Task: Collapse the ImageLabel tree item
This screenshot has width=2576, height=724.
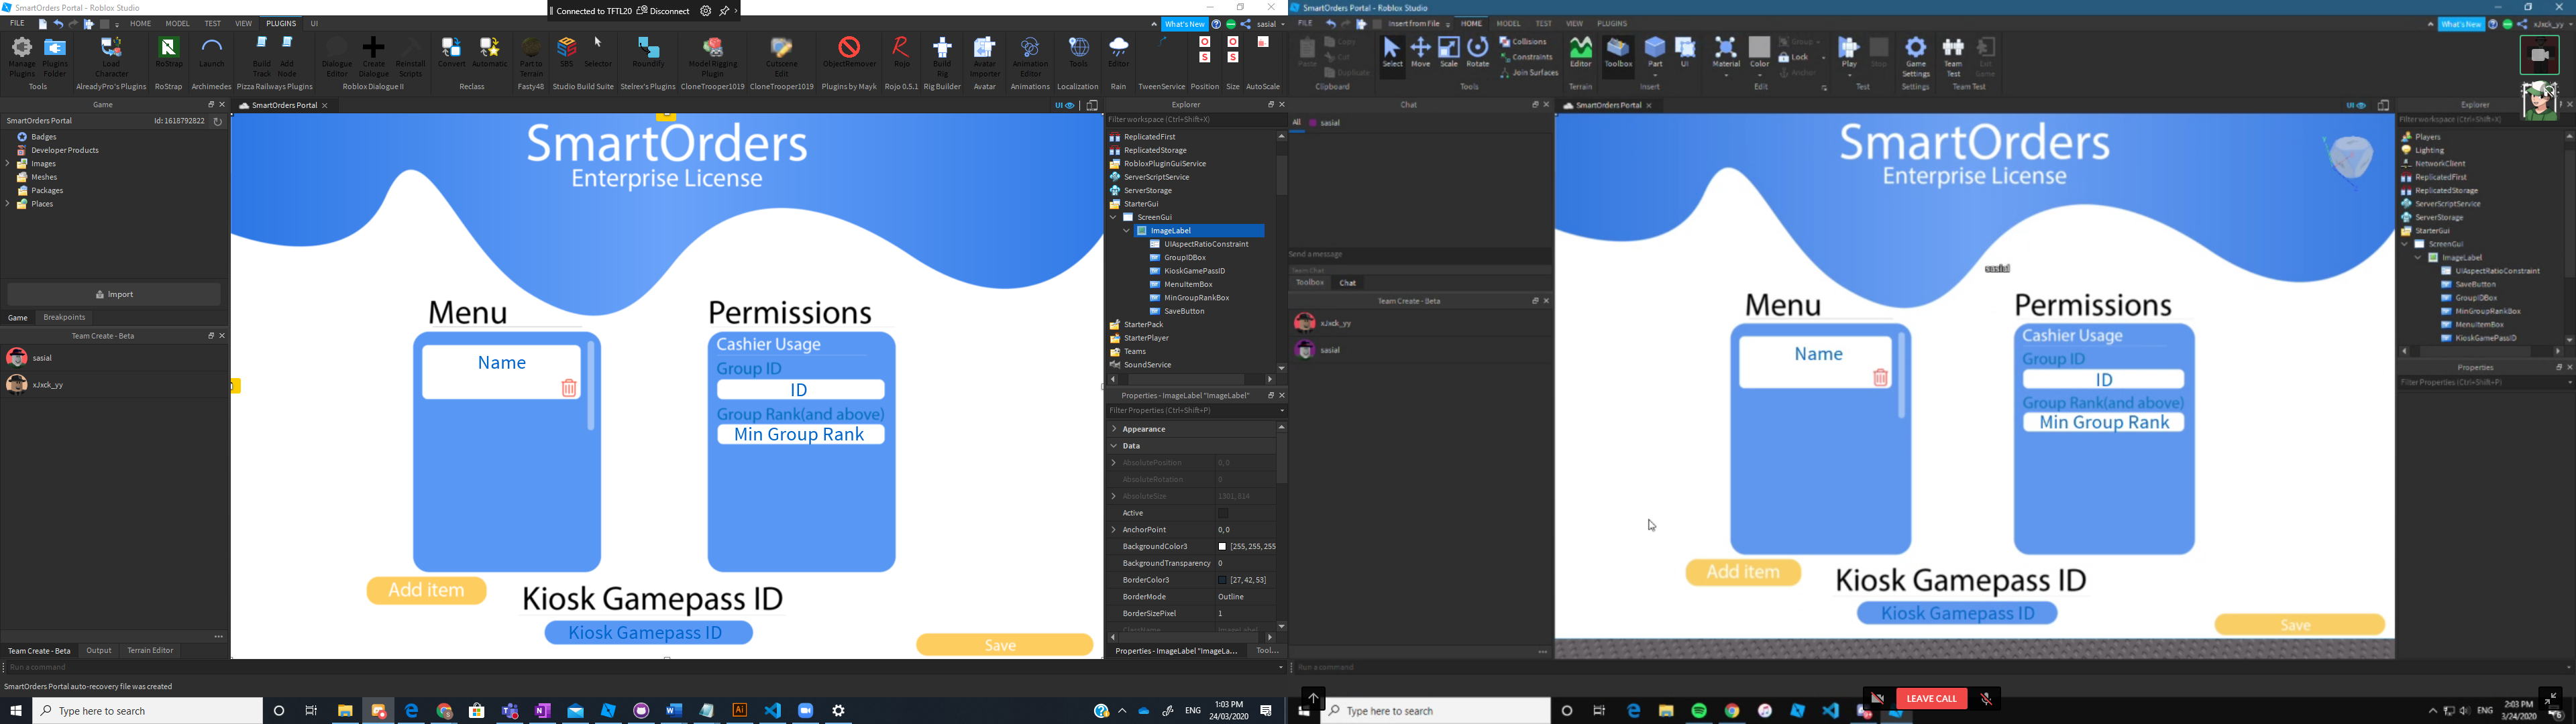Action: [1127, 230]
